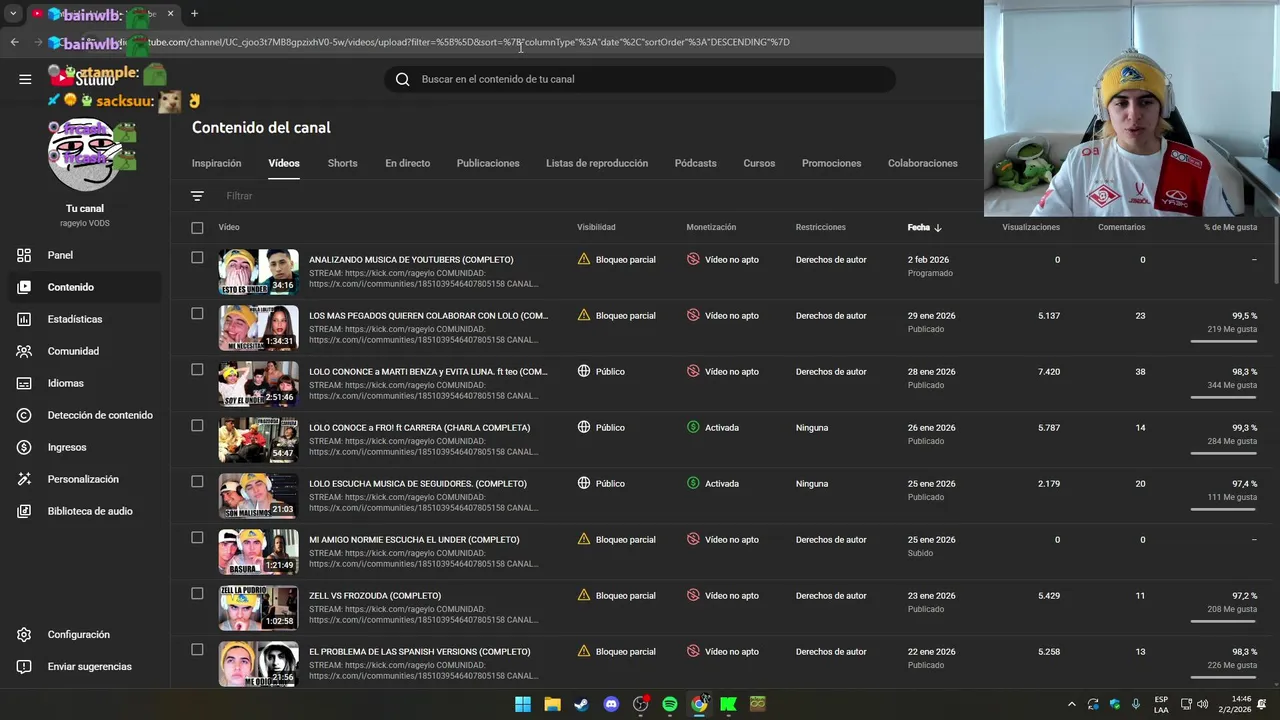
Task: Open ZELL VS FROZOUDA video title link
Action: tap(375, 596)
